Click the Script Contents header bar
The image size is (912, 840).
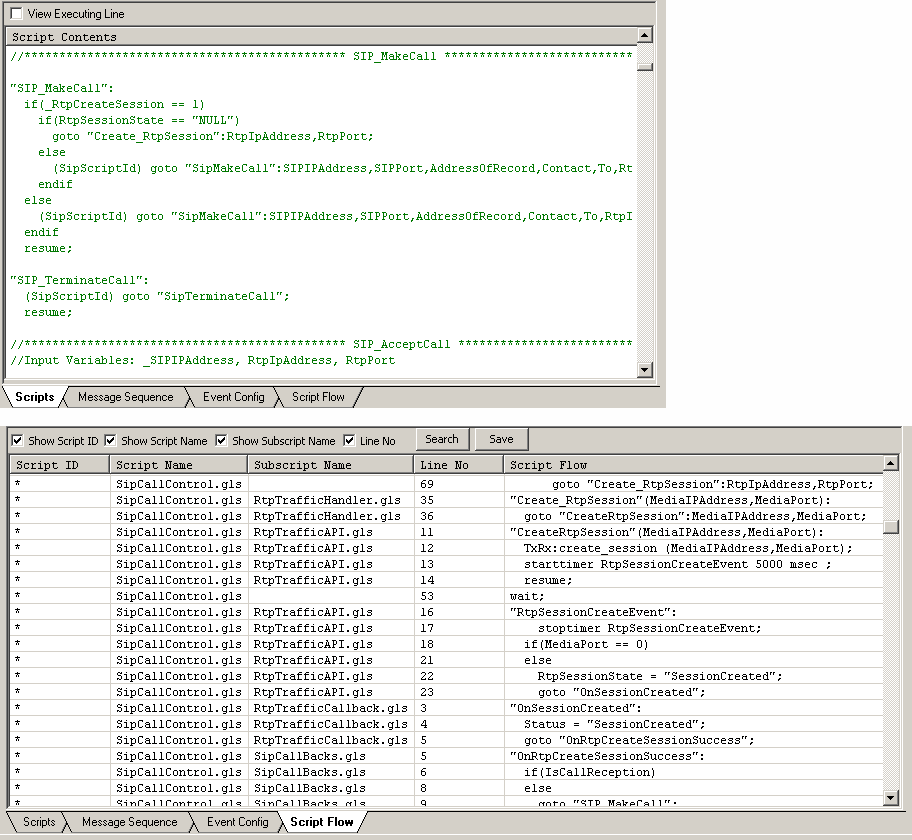tap(322, 37)
